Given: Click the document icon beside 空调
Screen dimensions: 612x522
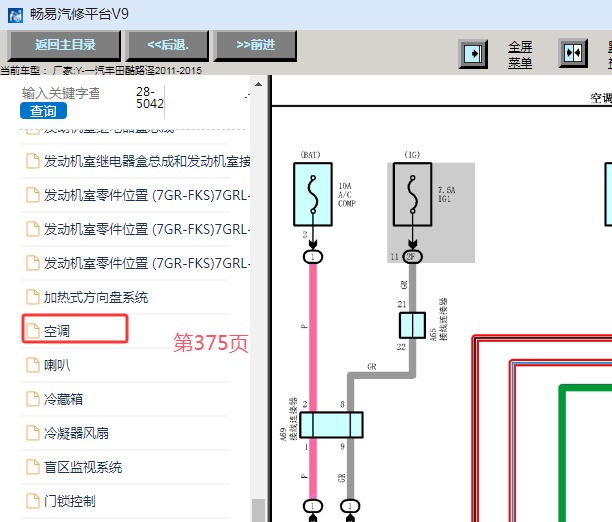Looking at the screenshot, I should coord(33,331).
